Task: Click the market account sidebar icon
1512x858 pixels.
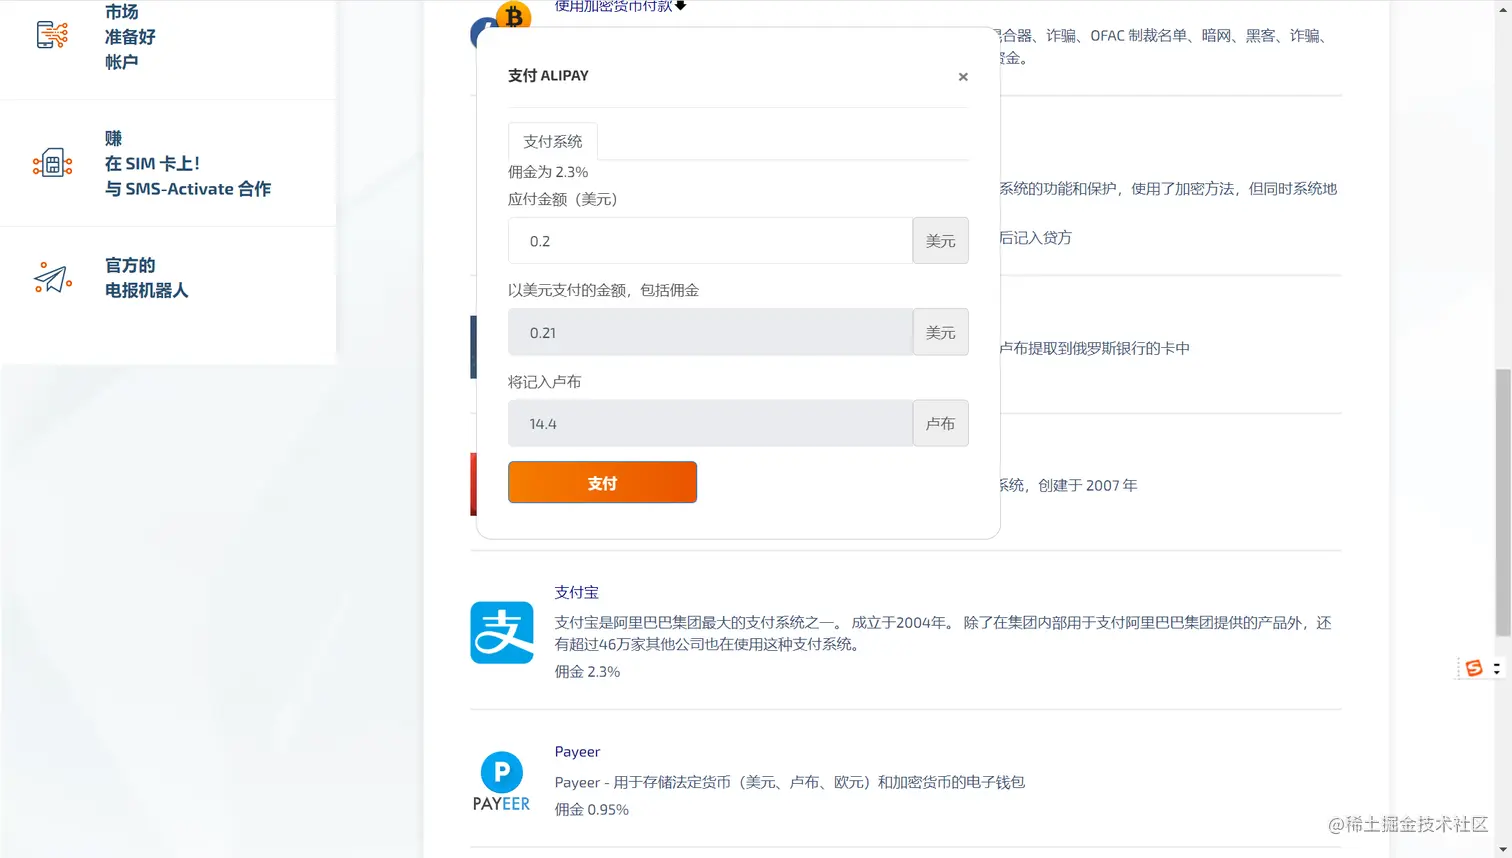Action: (52, 35)
